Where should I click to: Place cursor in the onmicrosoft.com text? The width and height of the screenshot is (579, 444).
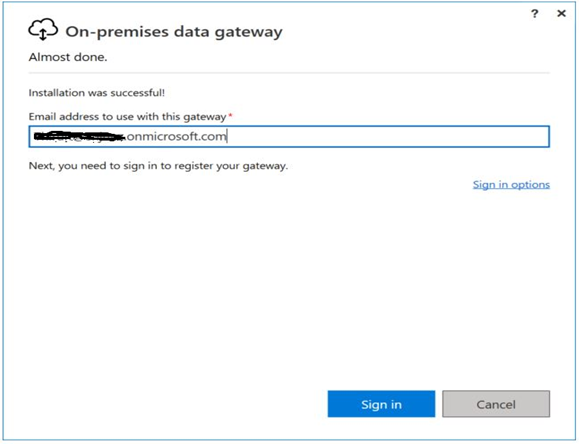coord(176,137)
